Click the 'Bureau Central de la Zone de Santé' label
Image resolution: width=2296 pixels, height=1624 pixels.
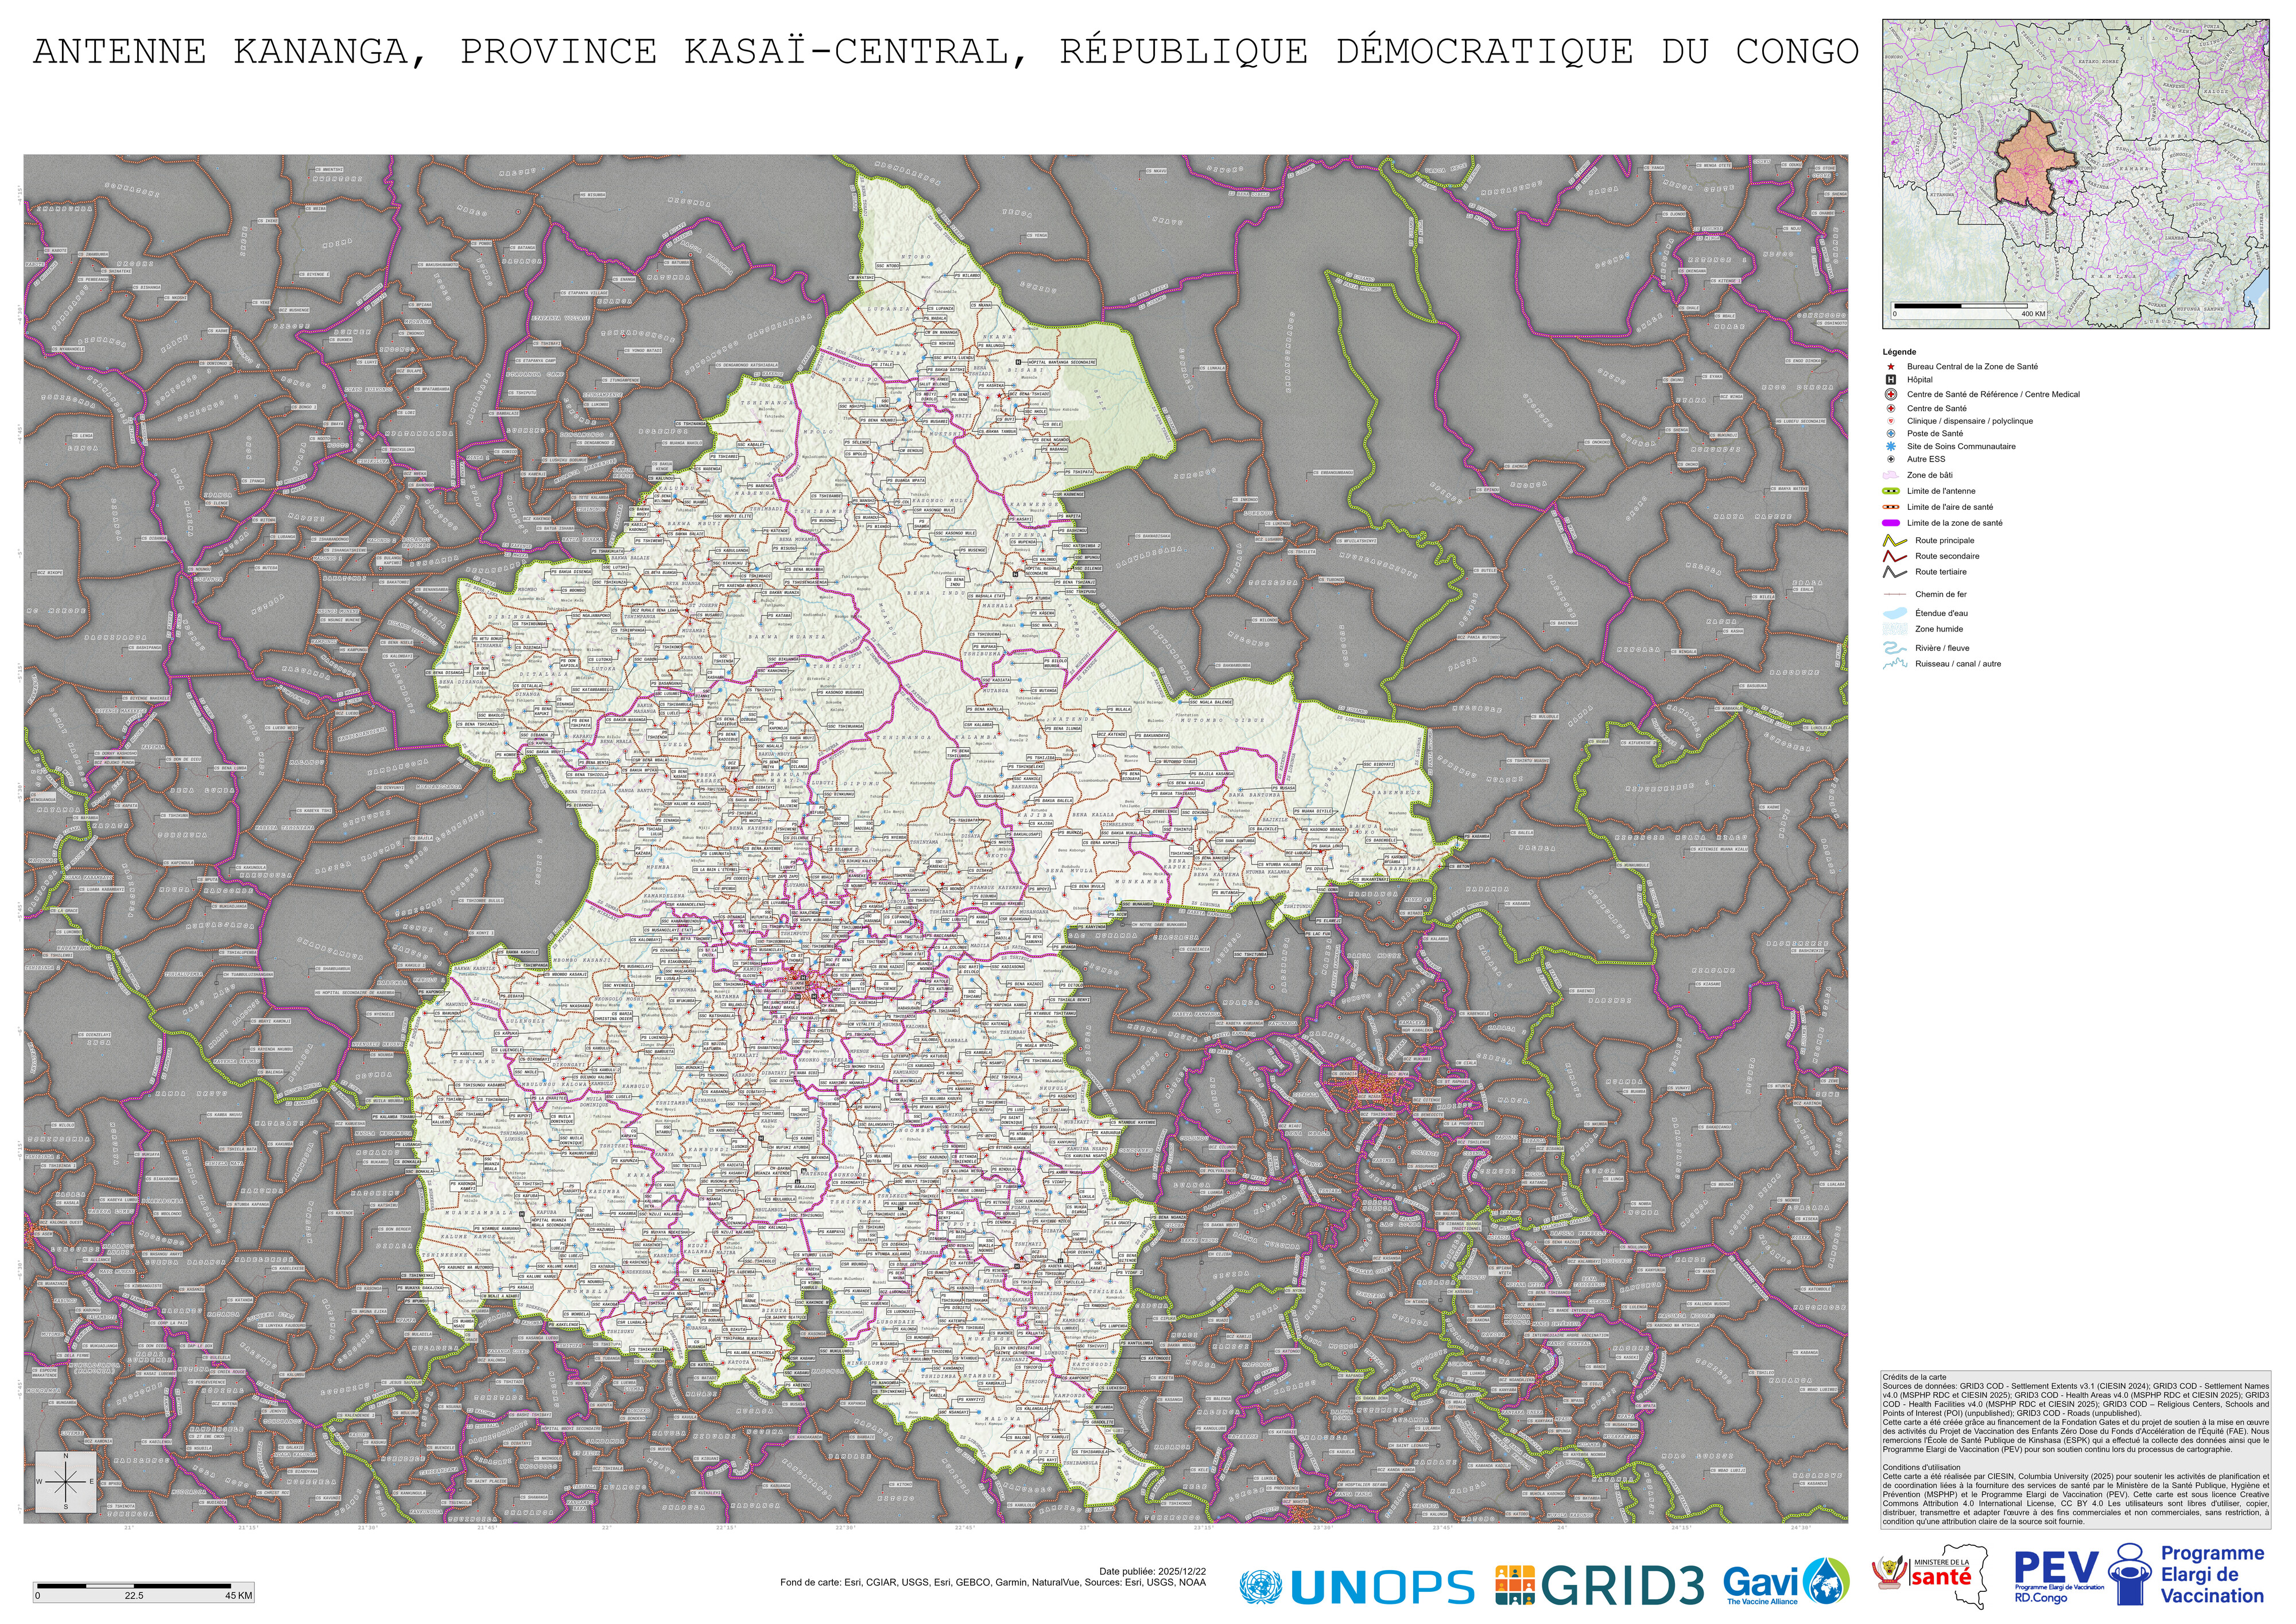pos(1972,367)
